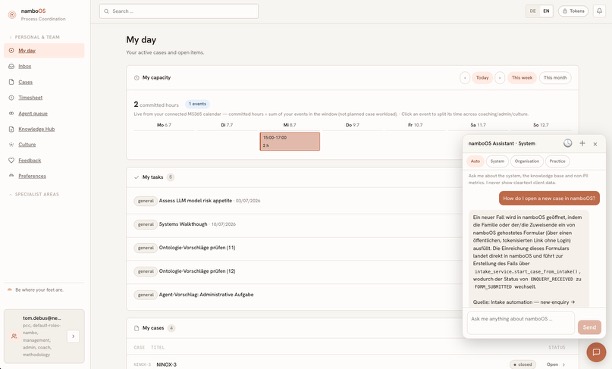Click Open on NINOX-3 case

click(x=555, y=364)
